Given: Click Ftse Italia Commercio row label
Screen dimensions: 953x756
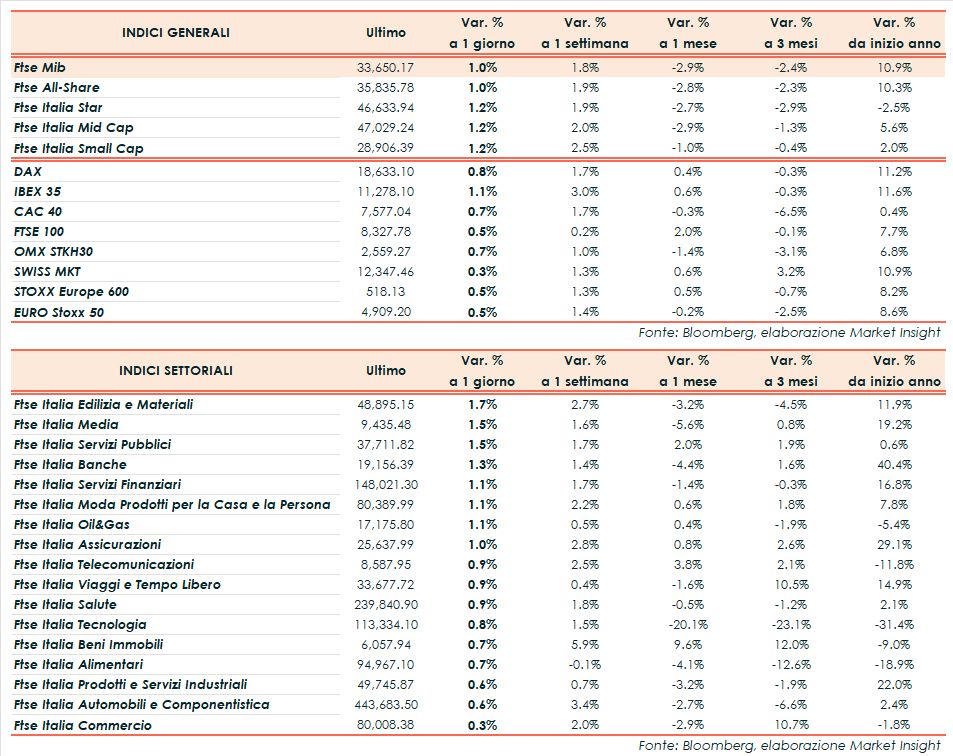Looking at the screenshot, I should pyautogui.click(x=83, y=725).
